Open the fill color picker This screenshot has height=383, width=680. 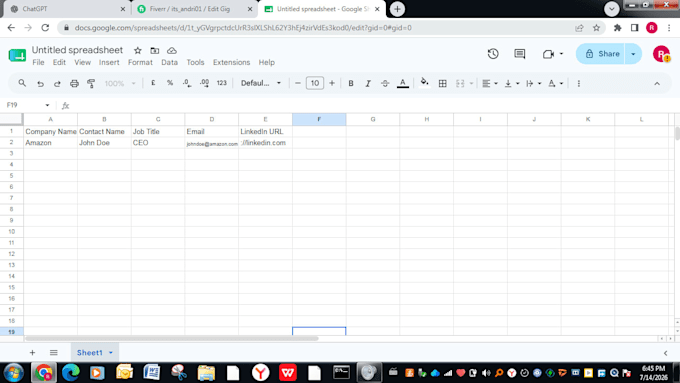pyautogui.click(x=425, y=83)
